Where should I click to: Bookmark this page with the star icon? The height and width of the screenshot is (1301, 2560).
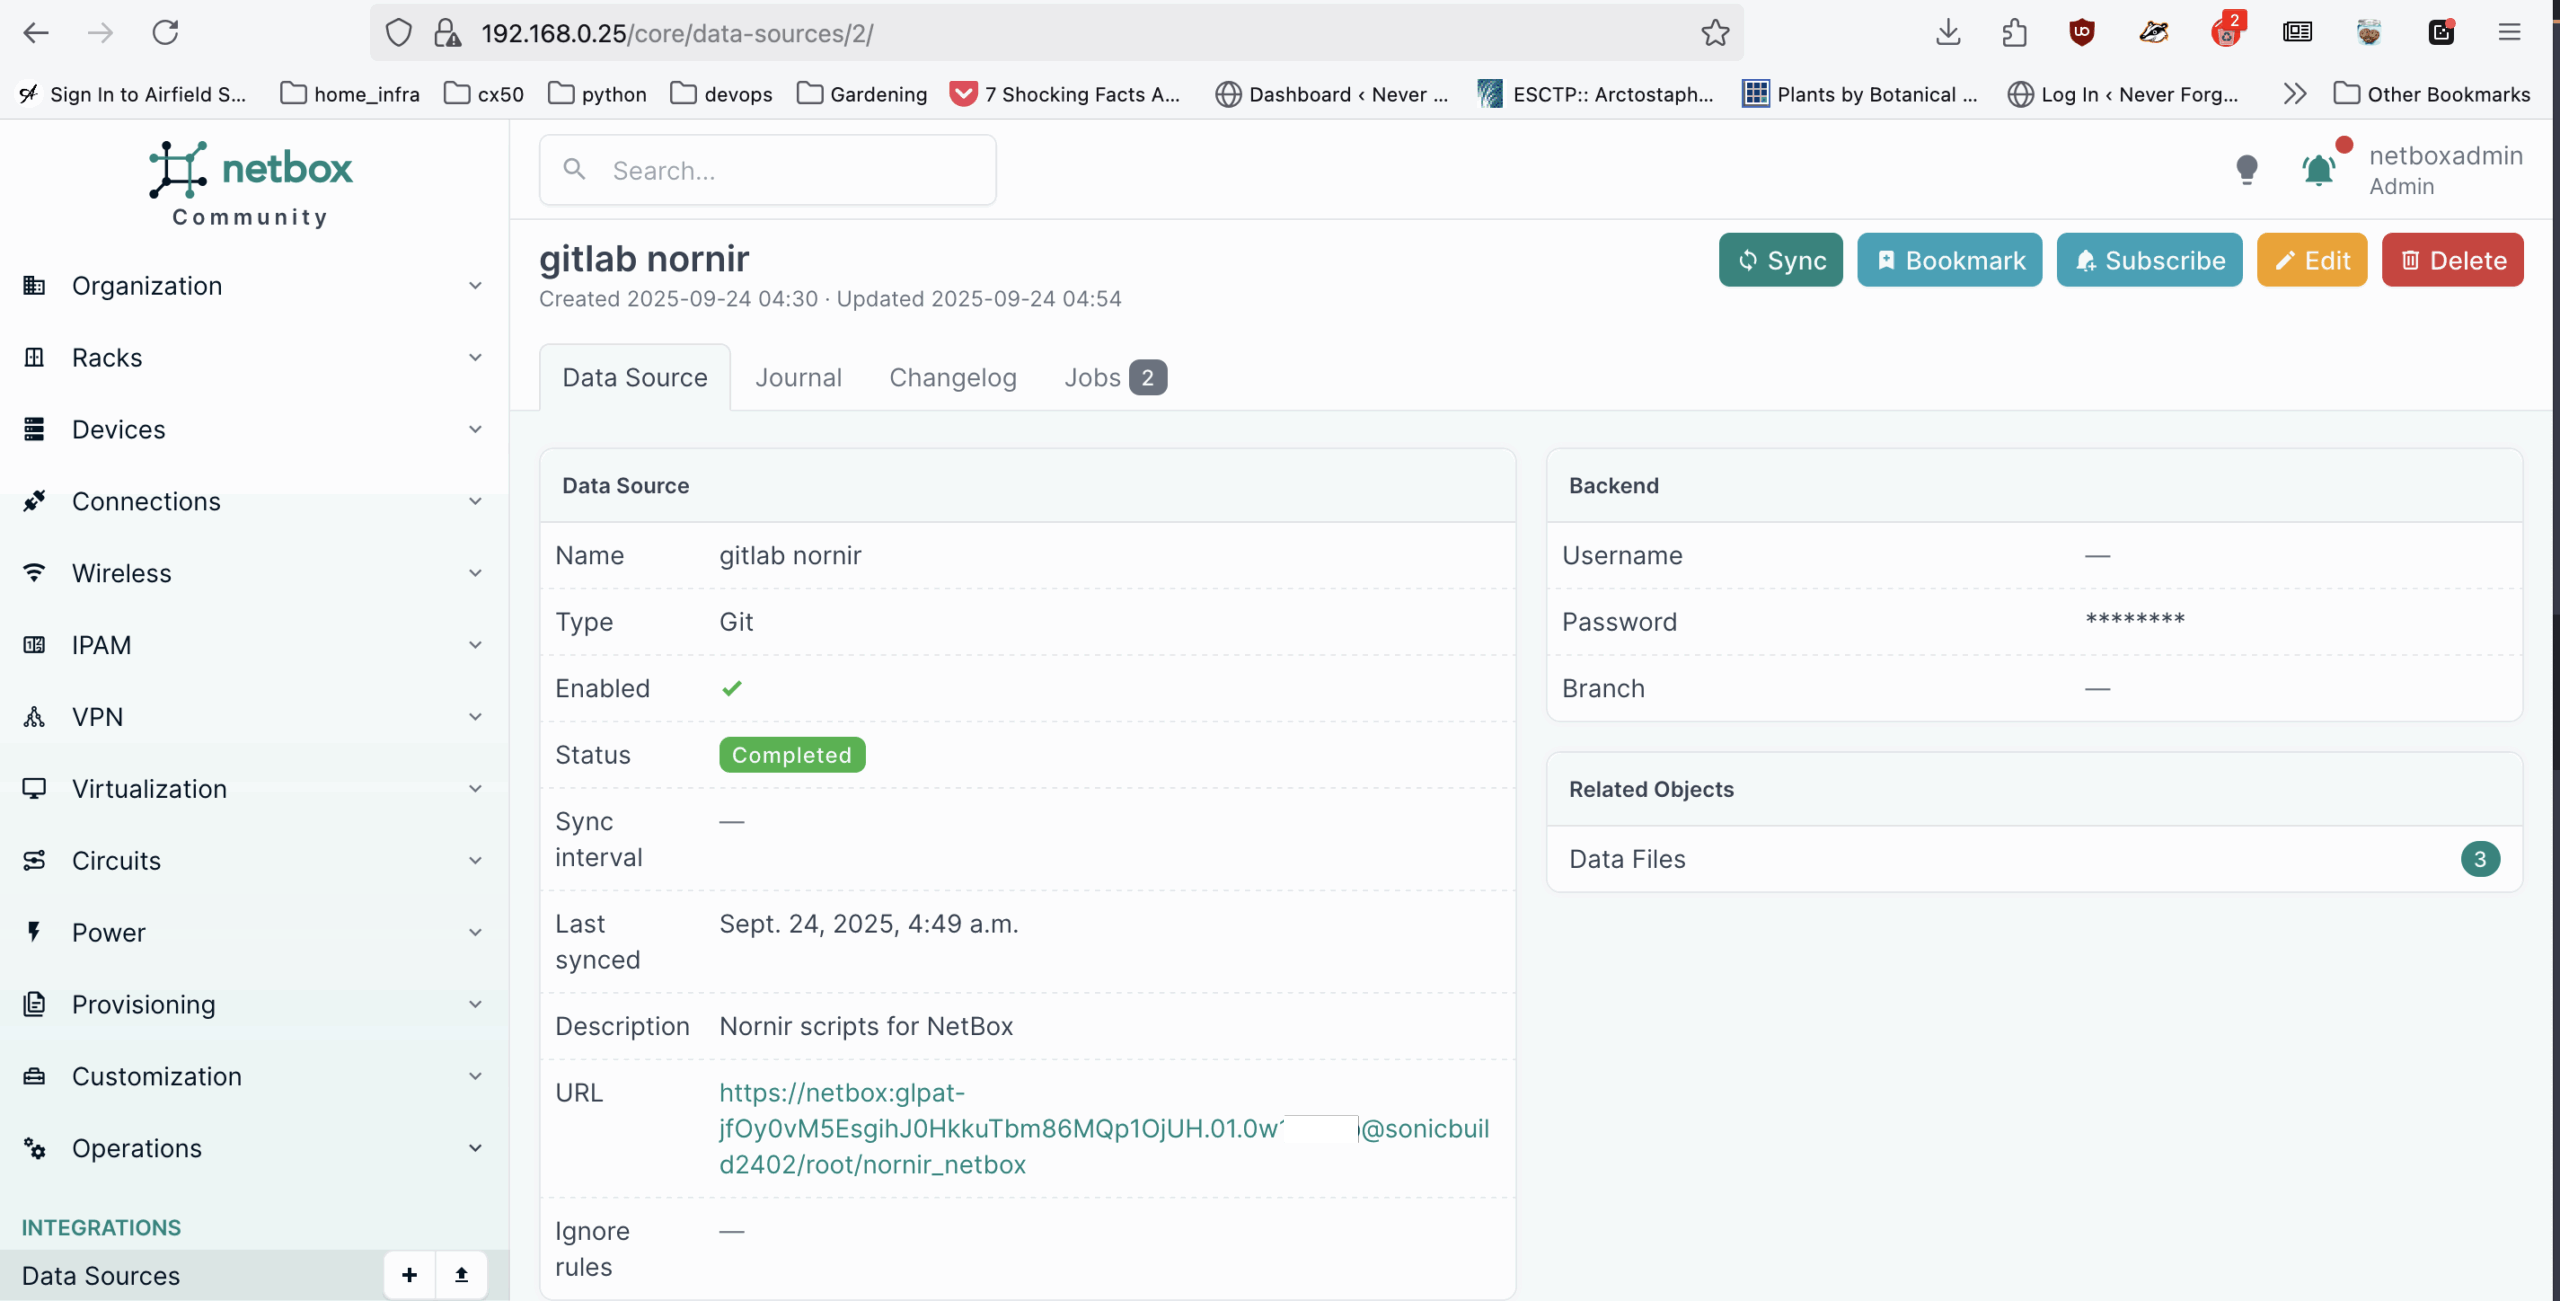1714,33
